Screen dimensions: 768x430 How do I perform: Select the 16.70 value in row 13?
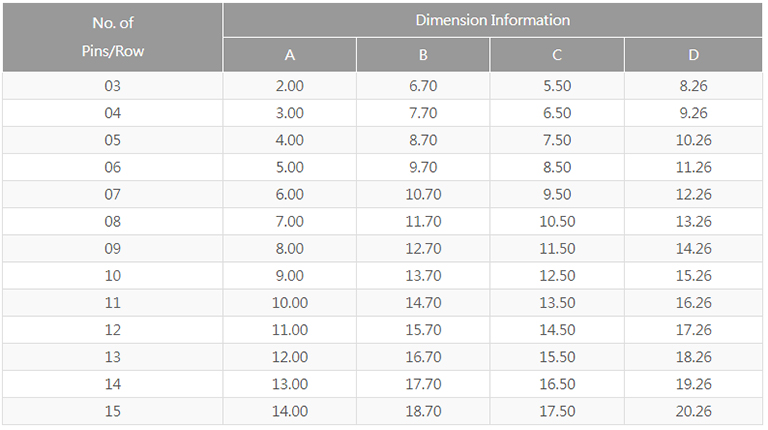click(423, 356)
